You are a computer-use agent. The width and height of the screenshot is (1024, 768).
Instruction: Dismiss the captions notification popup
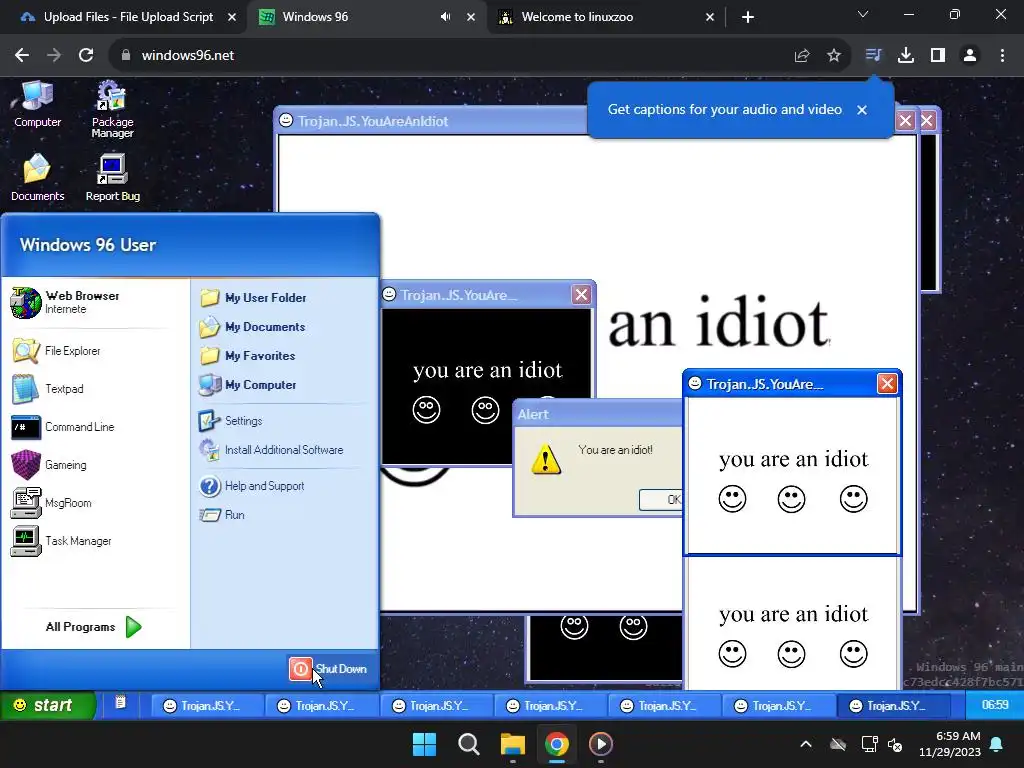click(x=862, y=110)
